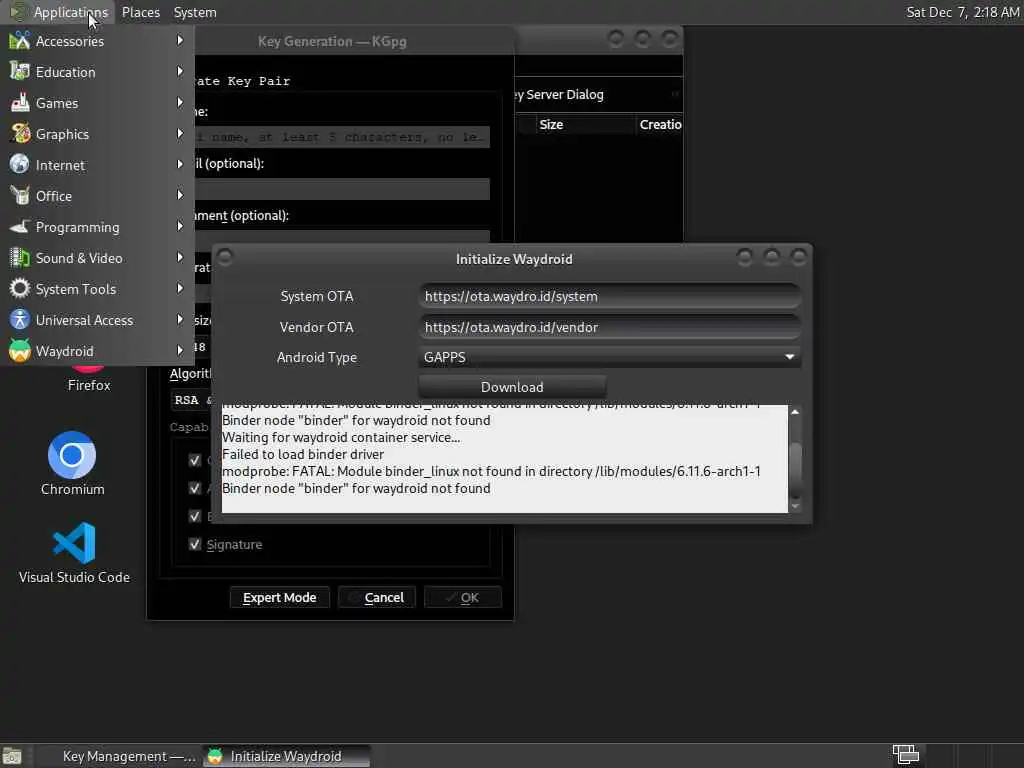Click Cancel in Key Generation dialog
The image size is (1024, 768).
click(377, 598)
